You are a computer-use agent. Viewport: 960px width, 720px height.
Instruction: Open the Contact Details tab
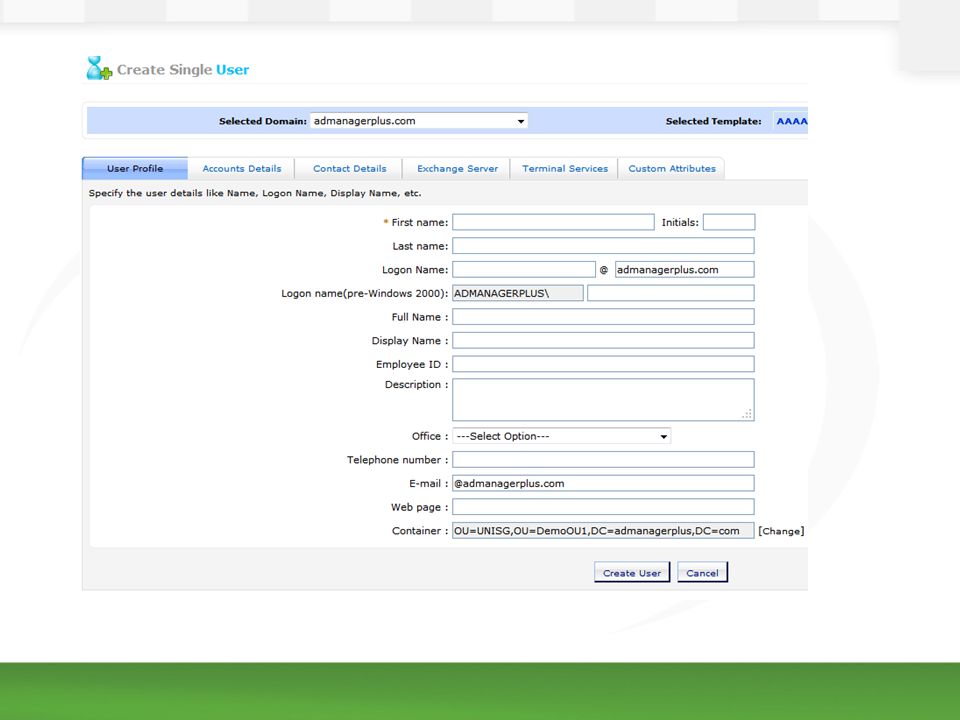tap(350, 168)
